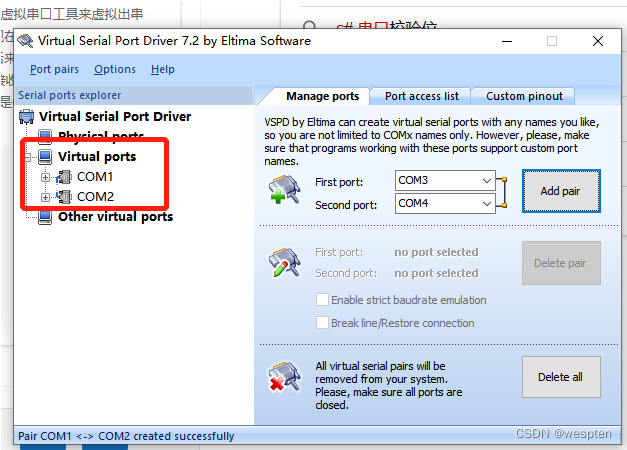
Task: Click the edit pair connector icon
Action: pyautogui.click(x=285, y=262)
